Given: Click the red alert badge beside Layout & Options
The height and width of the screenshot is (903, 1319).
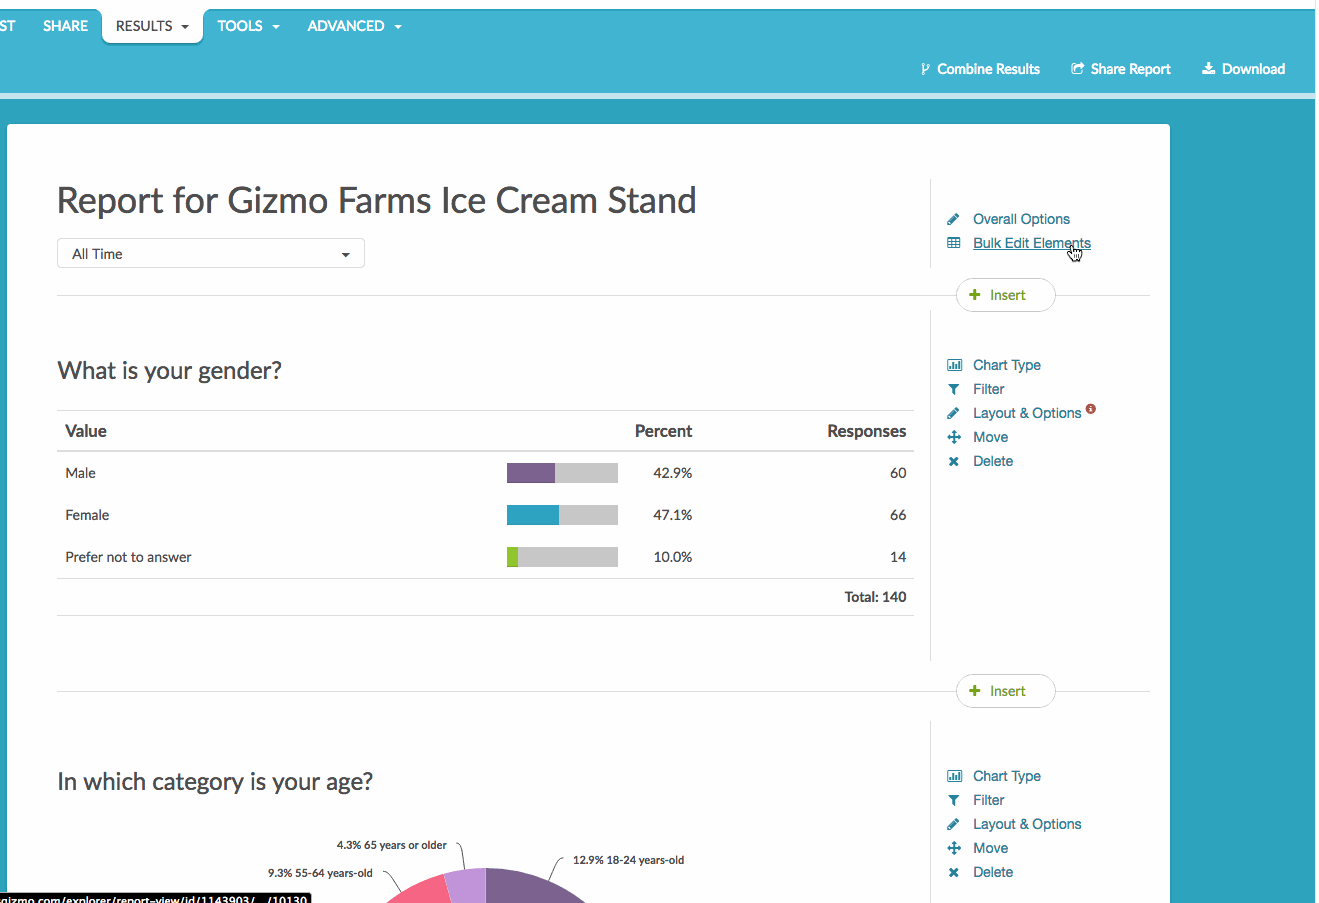Looking at the screenshot, I should [x=1091, y=409].
